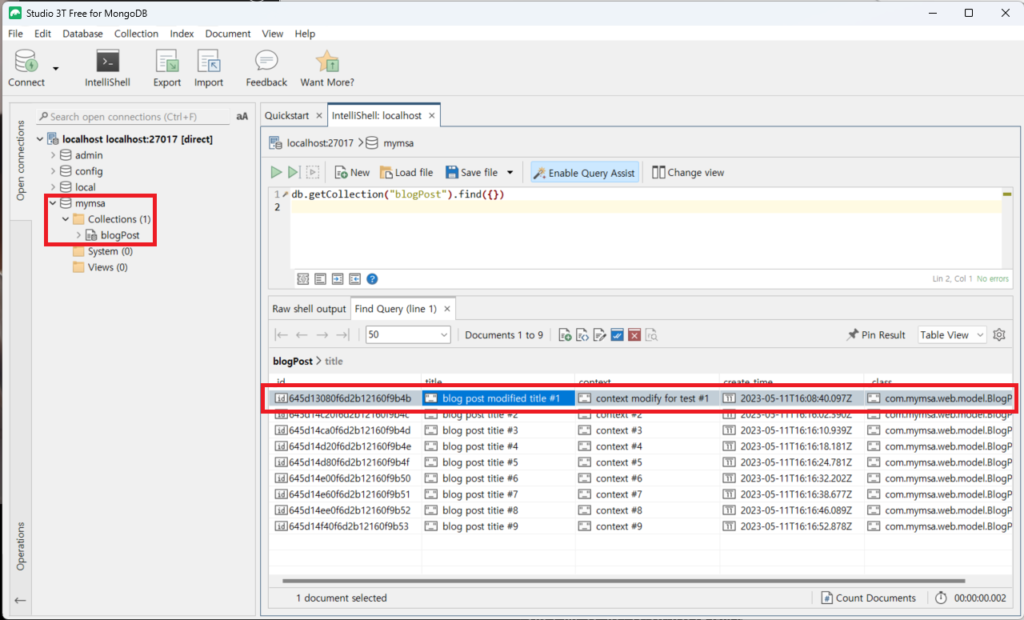Click the Want More star icon
This screenshot has height=620, width=1024.
(x=327, y=61)
